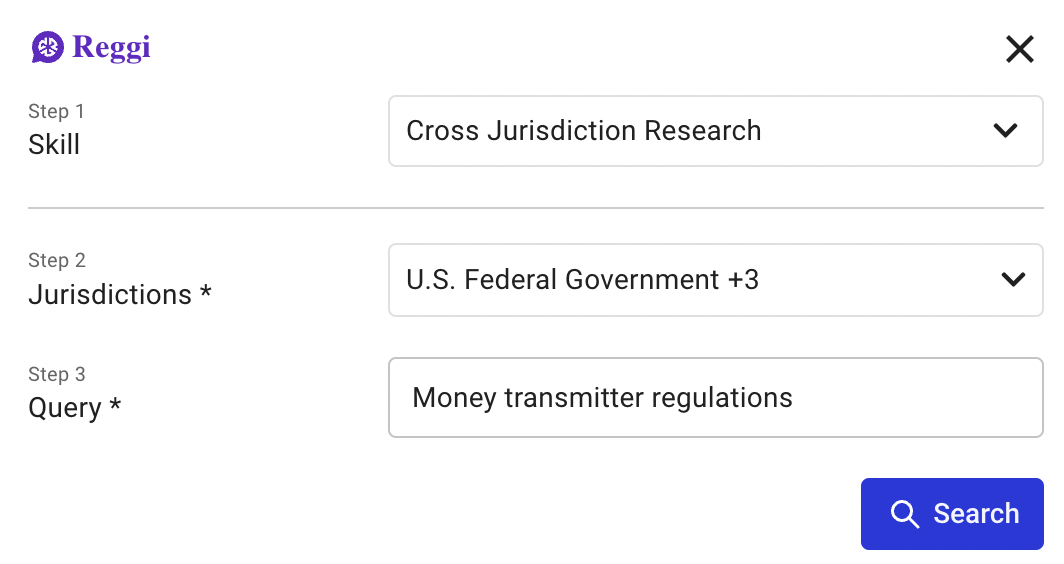Screen dimensions: 1064x564
Task: Click the magnifying glass icon in Search
Action: pyautogui.click(x=904, y=514)
